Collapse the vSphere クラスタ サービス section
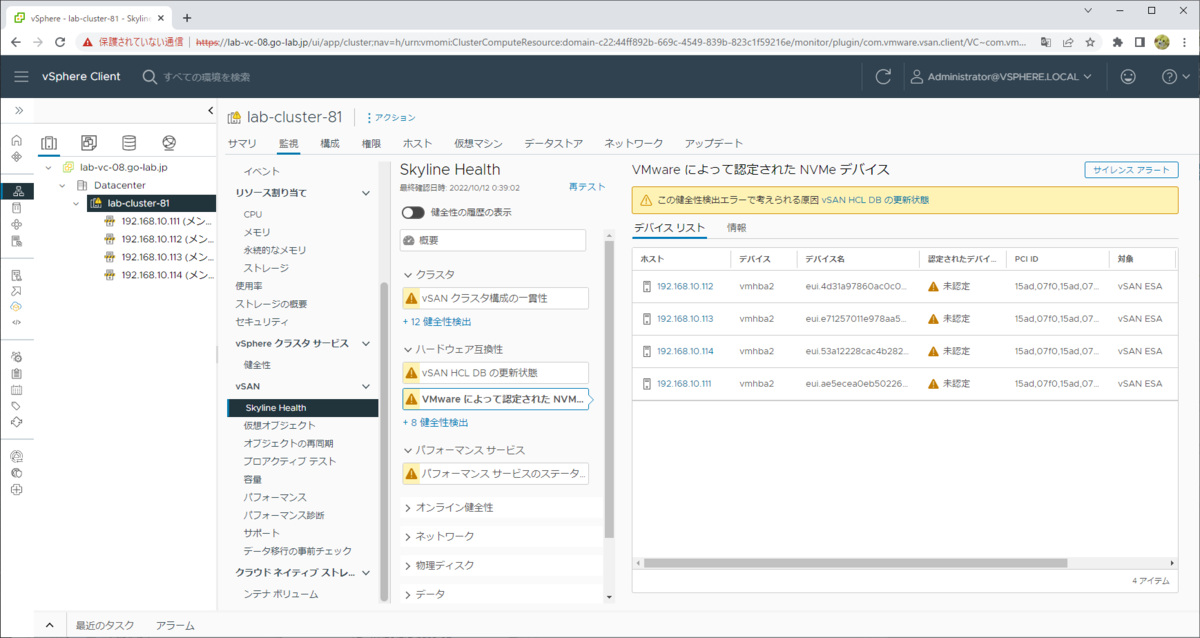The width and height of the screenshot is (1200, 638). point(365,343)
